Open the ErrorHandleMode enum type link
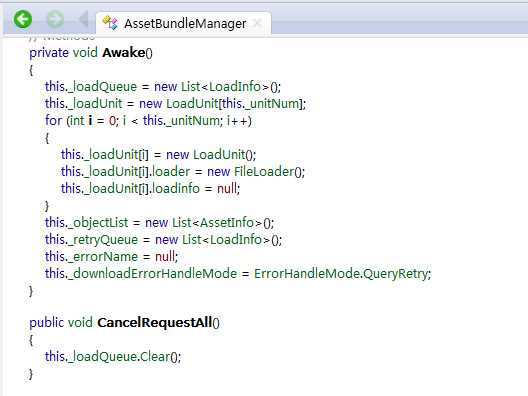Image resolution: width=528 pixels, height=396 pixels. [x=306, y=273]
